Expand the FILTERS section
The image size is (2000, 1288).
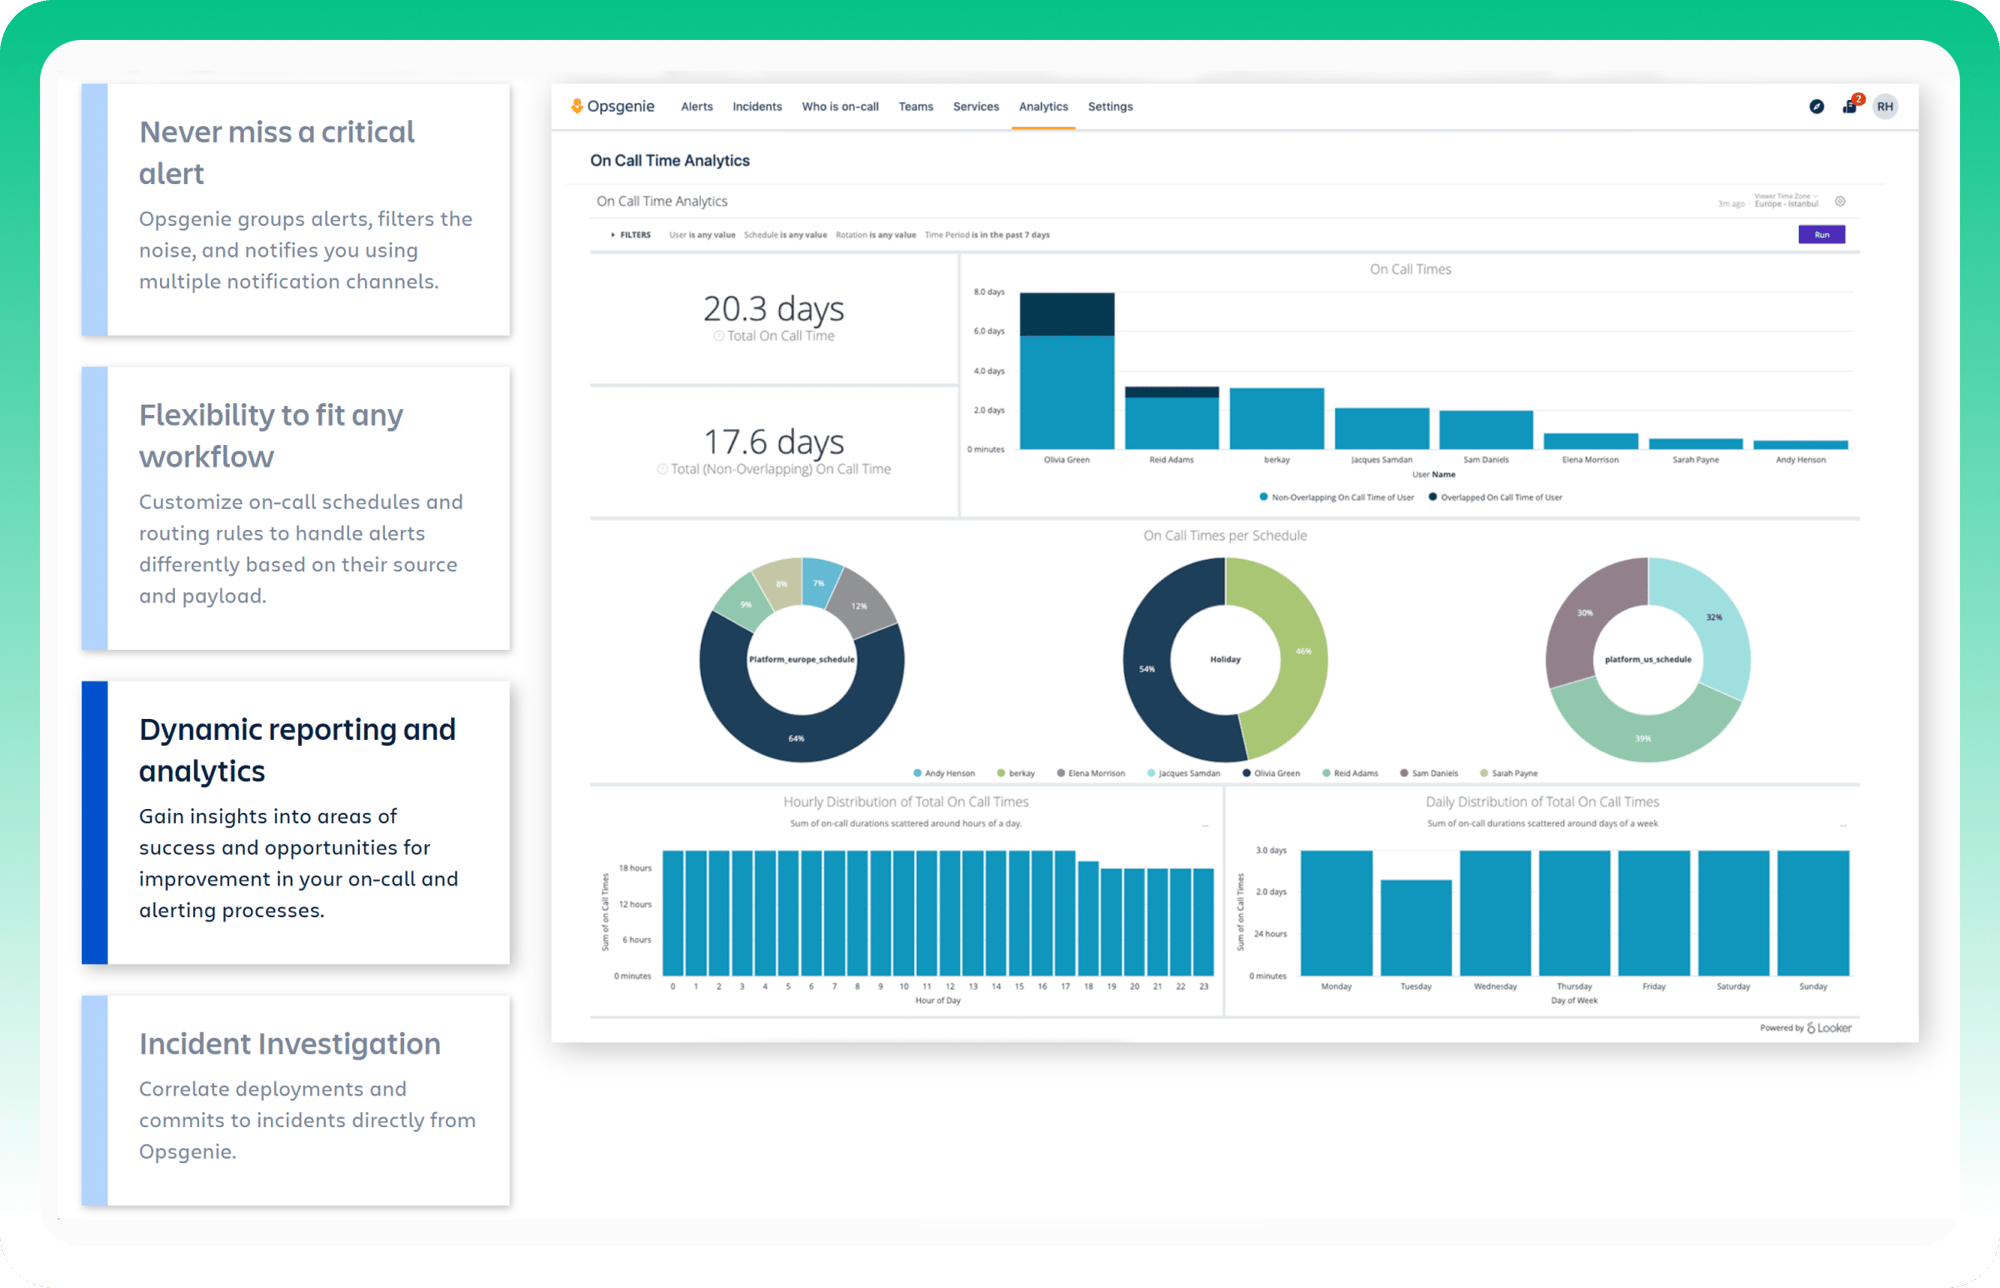tap(631, 235)
